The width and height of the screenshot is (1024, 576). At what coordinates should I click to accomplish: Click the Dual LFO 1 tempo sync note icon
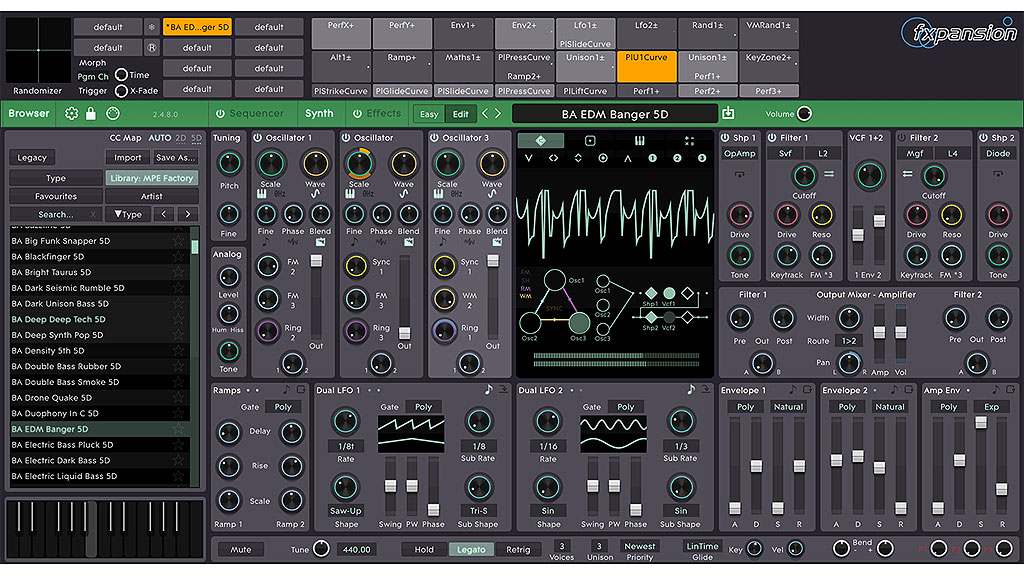489,390
